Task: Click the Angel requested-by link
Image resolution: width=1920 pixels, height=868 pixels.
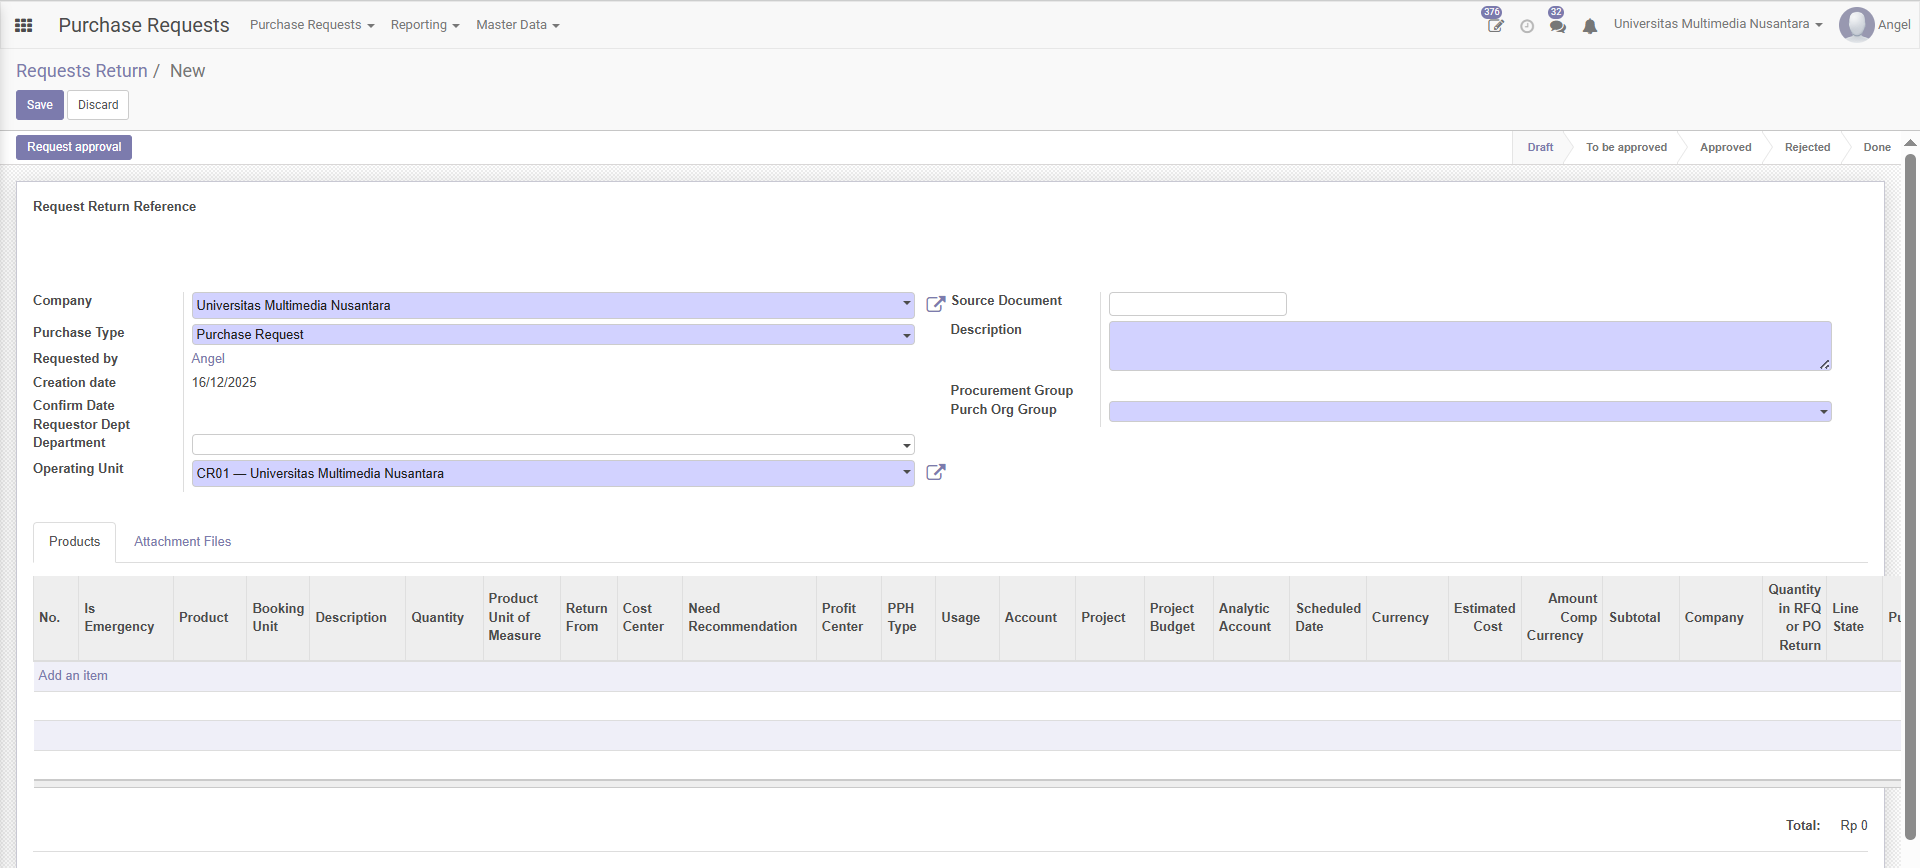Action: pos(208,359)
